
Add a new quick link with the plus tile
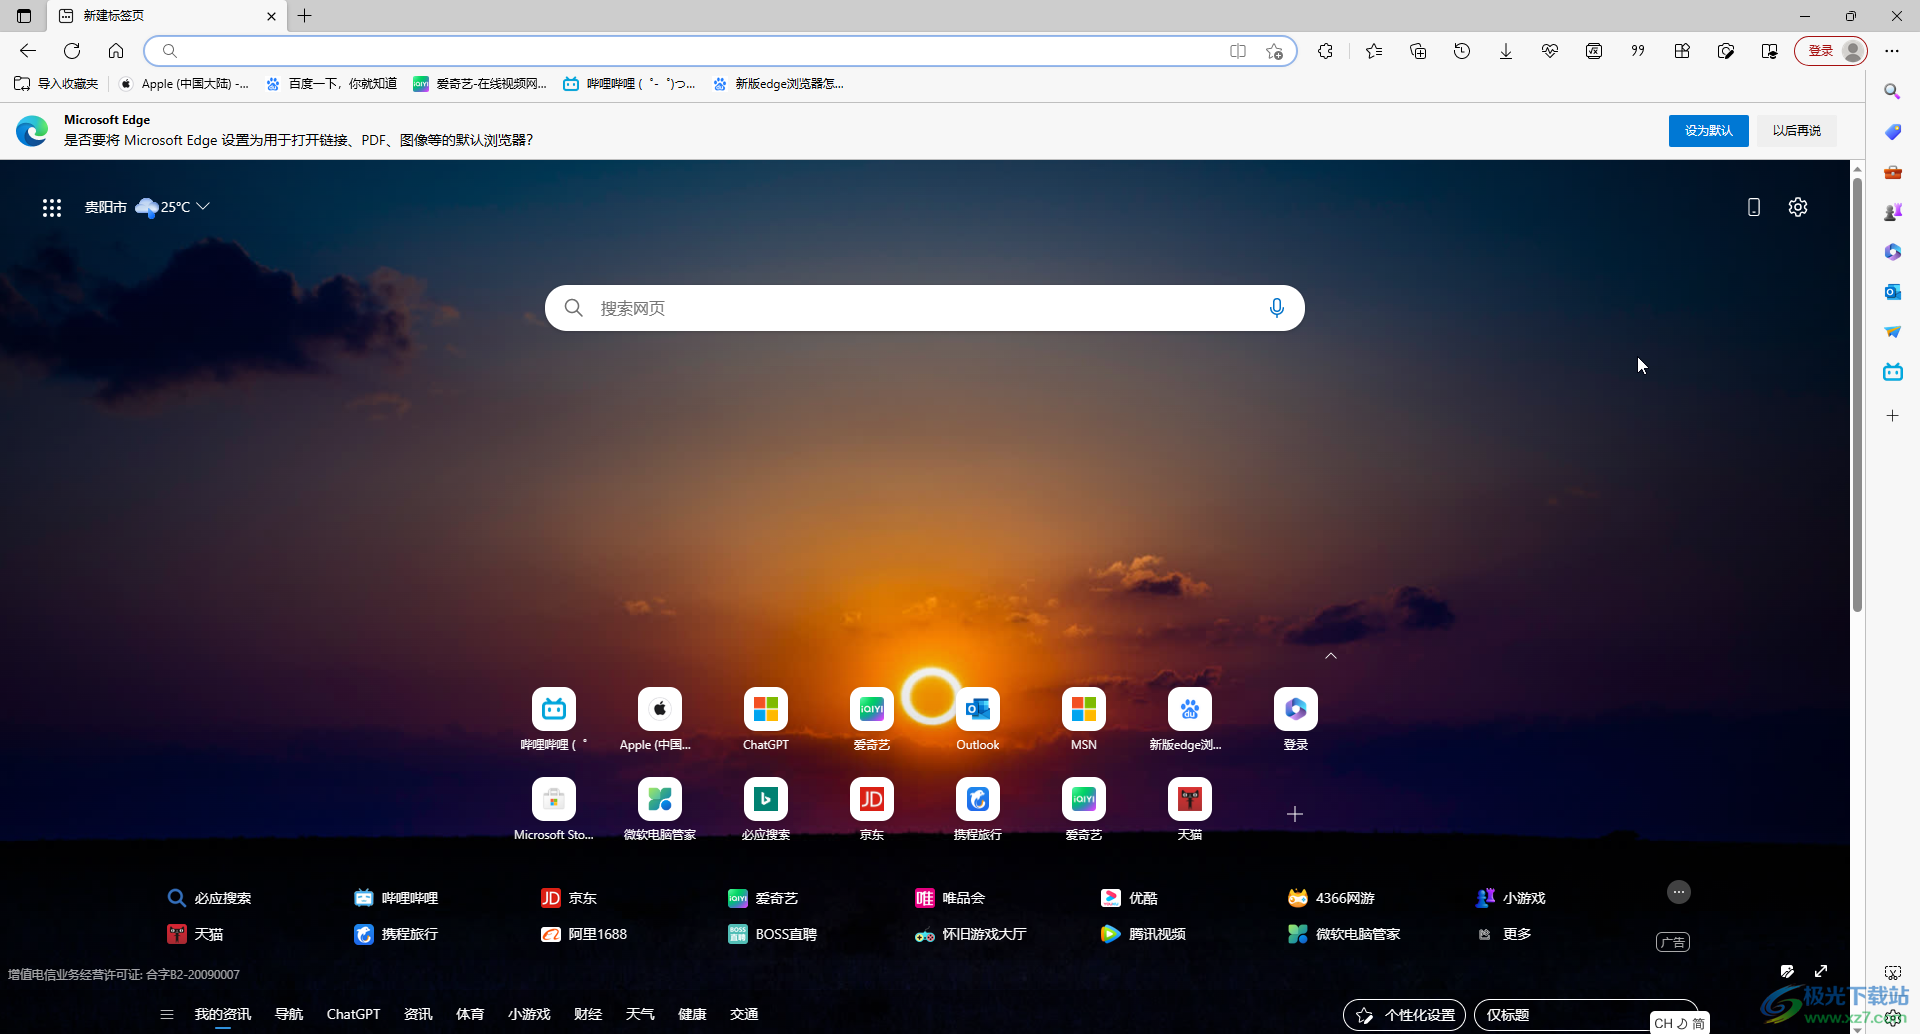[x=1295, y=814]
